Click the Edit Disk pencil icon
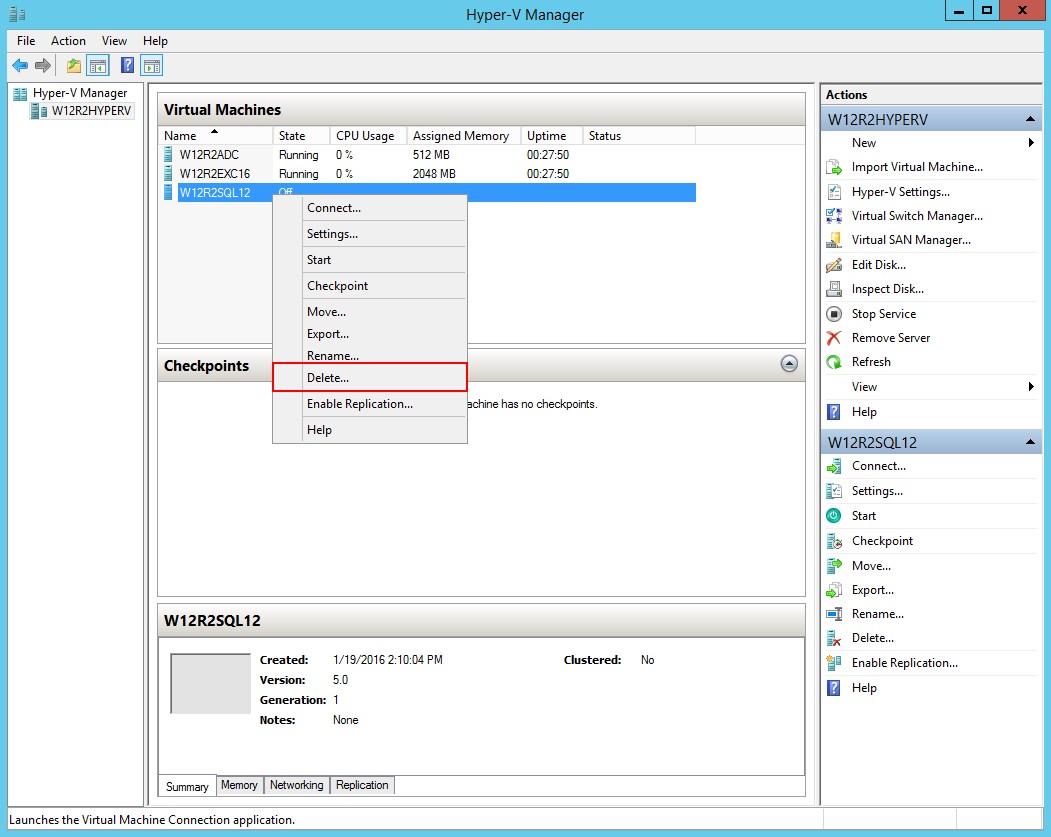This screenshot has height=837, width=1051. click(x=834, y=265)
